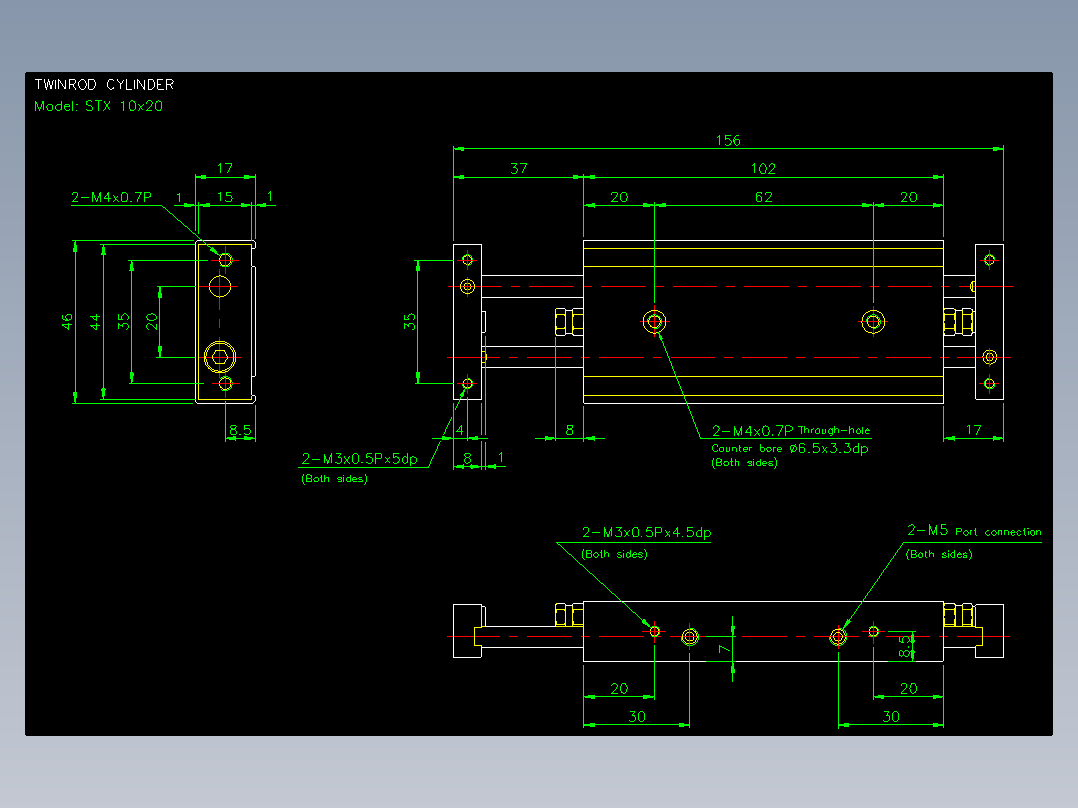Select the Counter bore ø6.5x3.3dp note
1078x808 pixels.
(789, 448)
